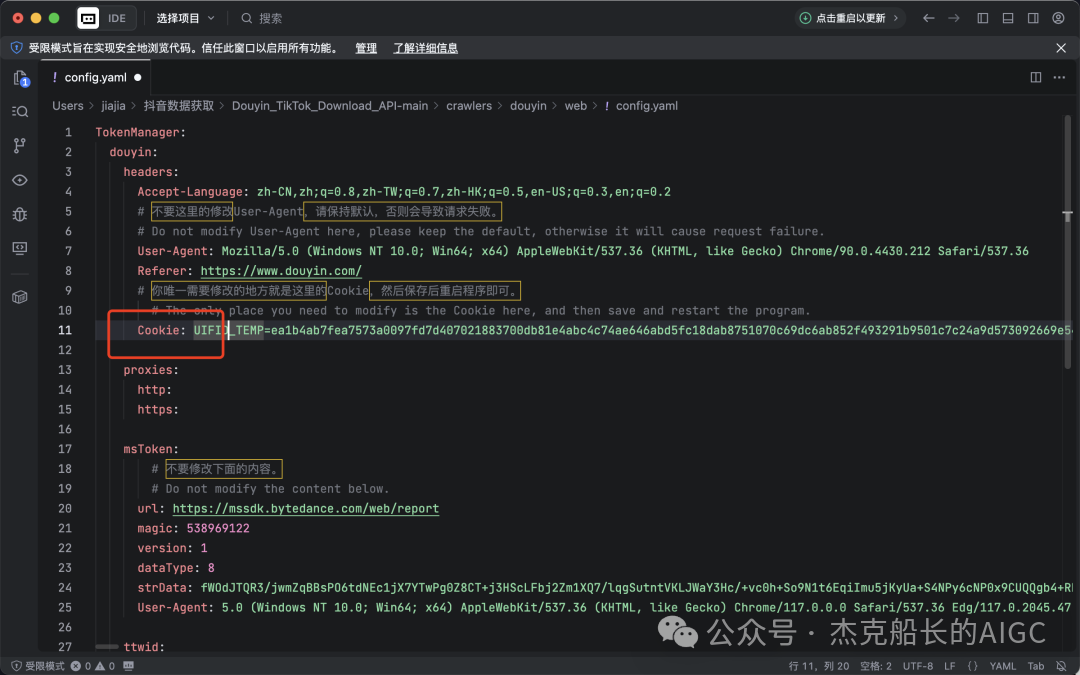Toggle the right sidebar layout icon
This screenshot has height=675, width=1080.
(1033, 18)
